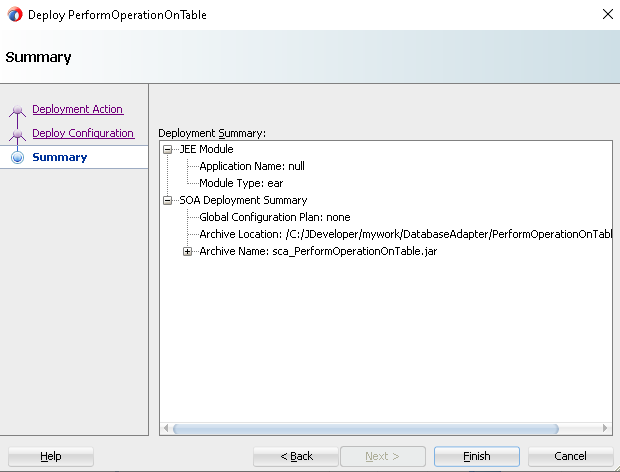Select the 'Archive Name: sca_PerformOperationOnTable.jar' row
620x472 pixels.
tap(318, 251)
